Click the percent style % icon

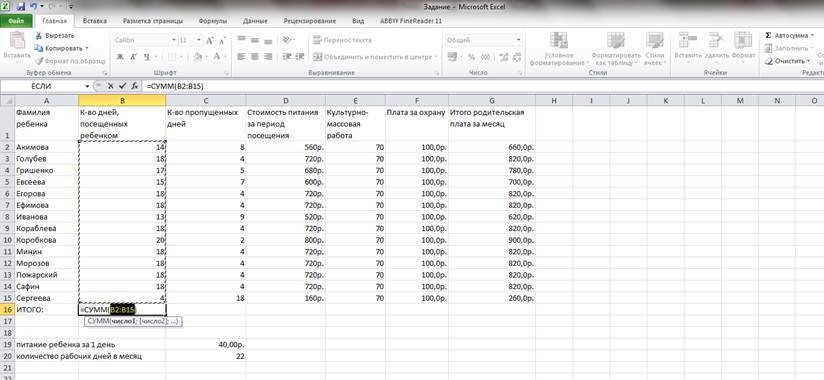pos(471,57)
